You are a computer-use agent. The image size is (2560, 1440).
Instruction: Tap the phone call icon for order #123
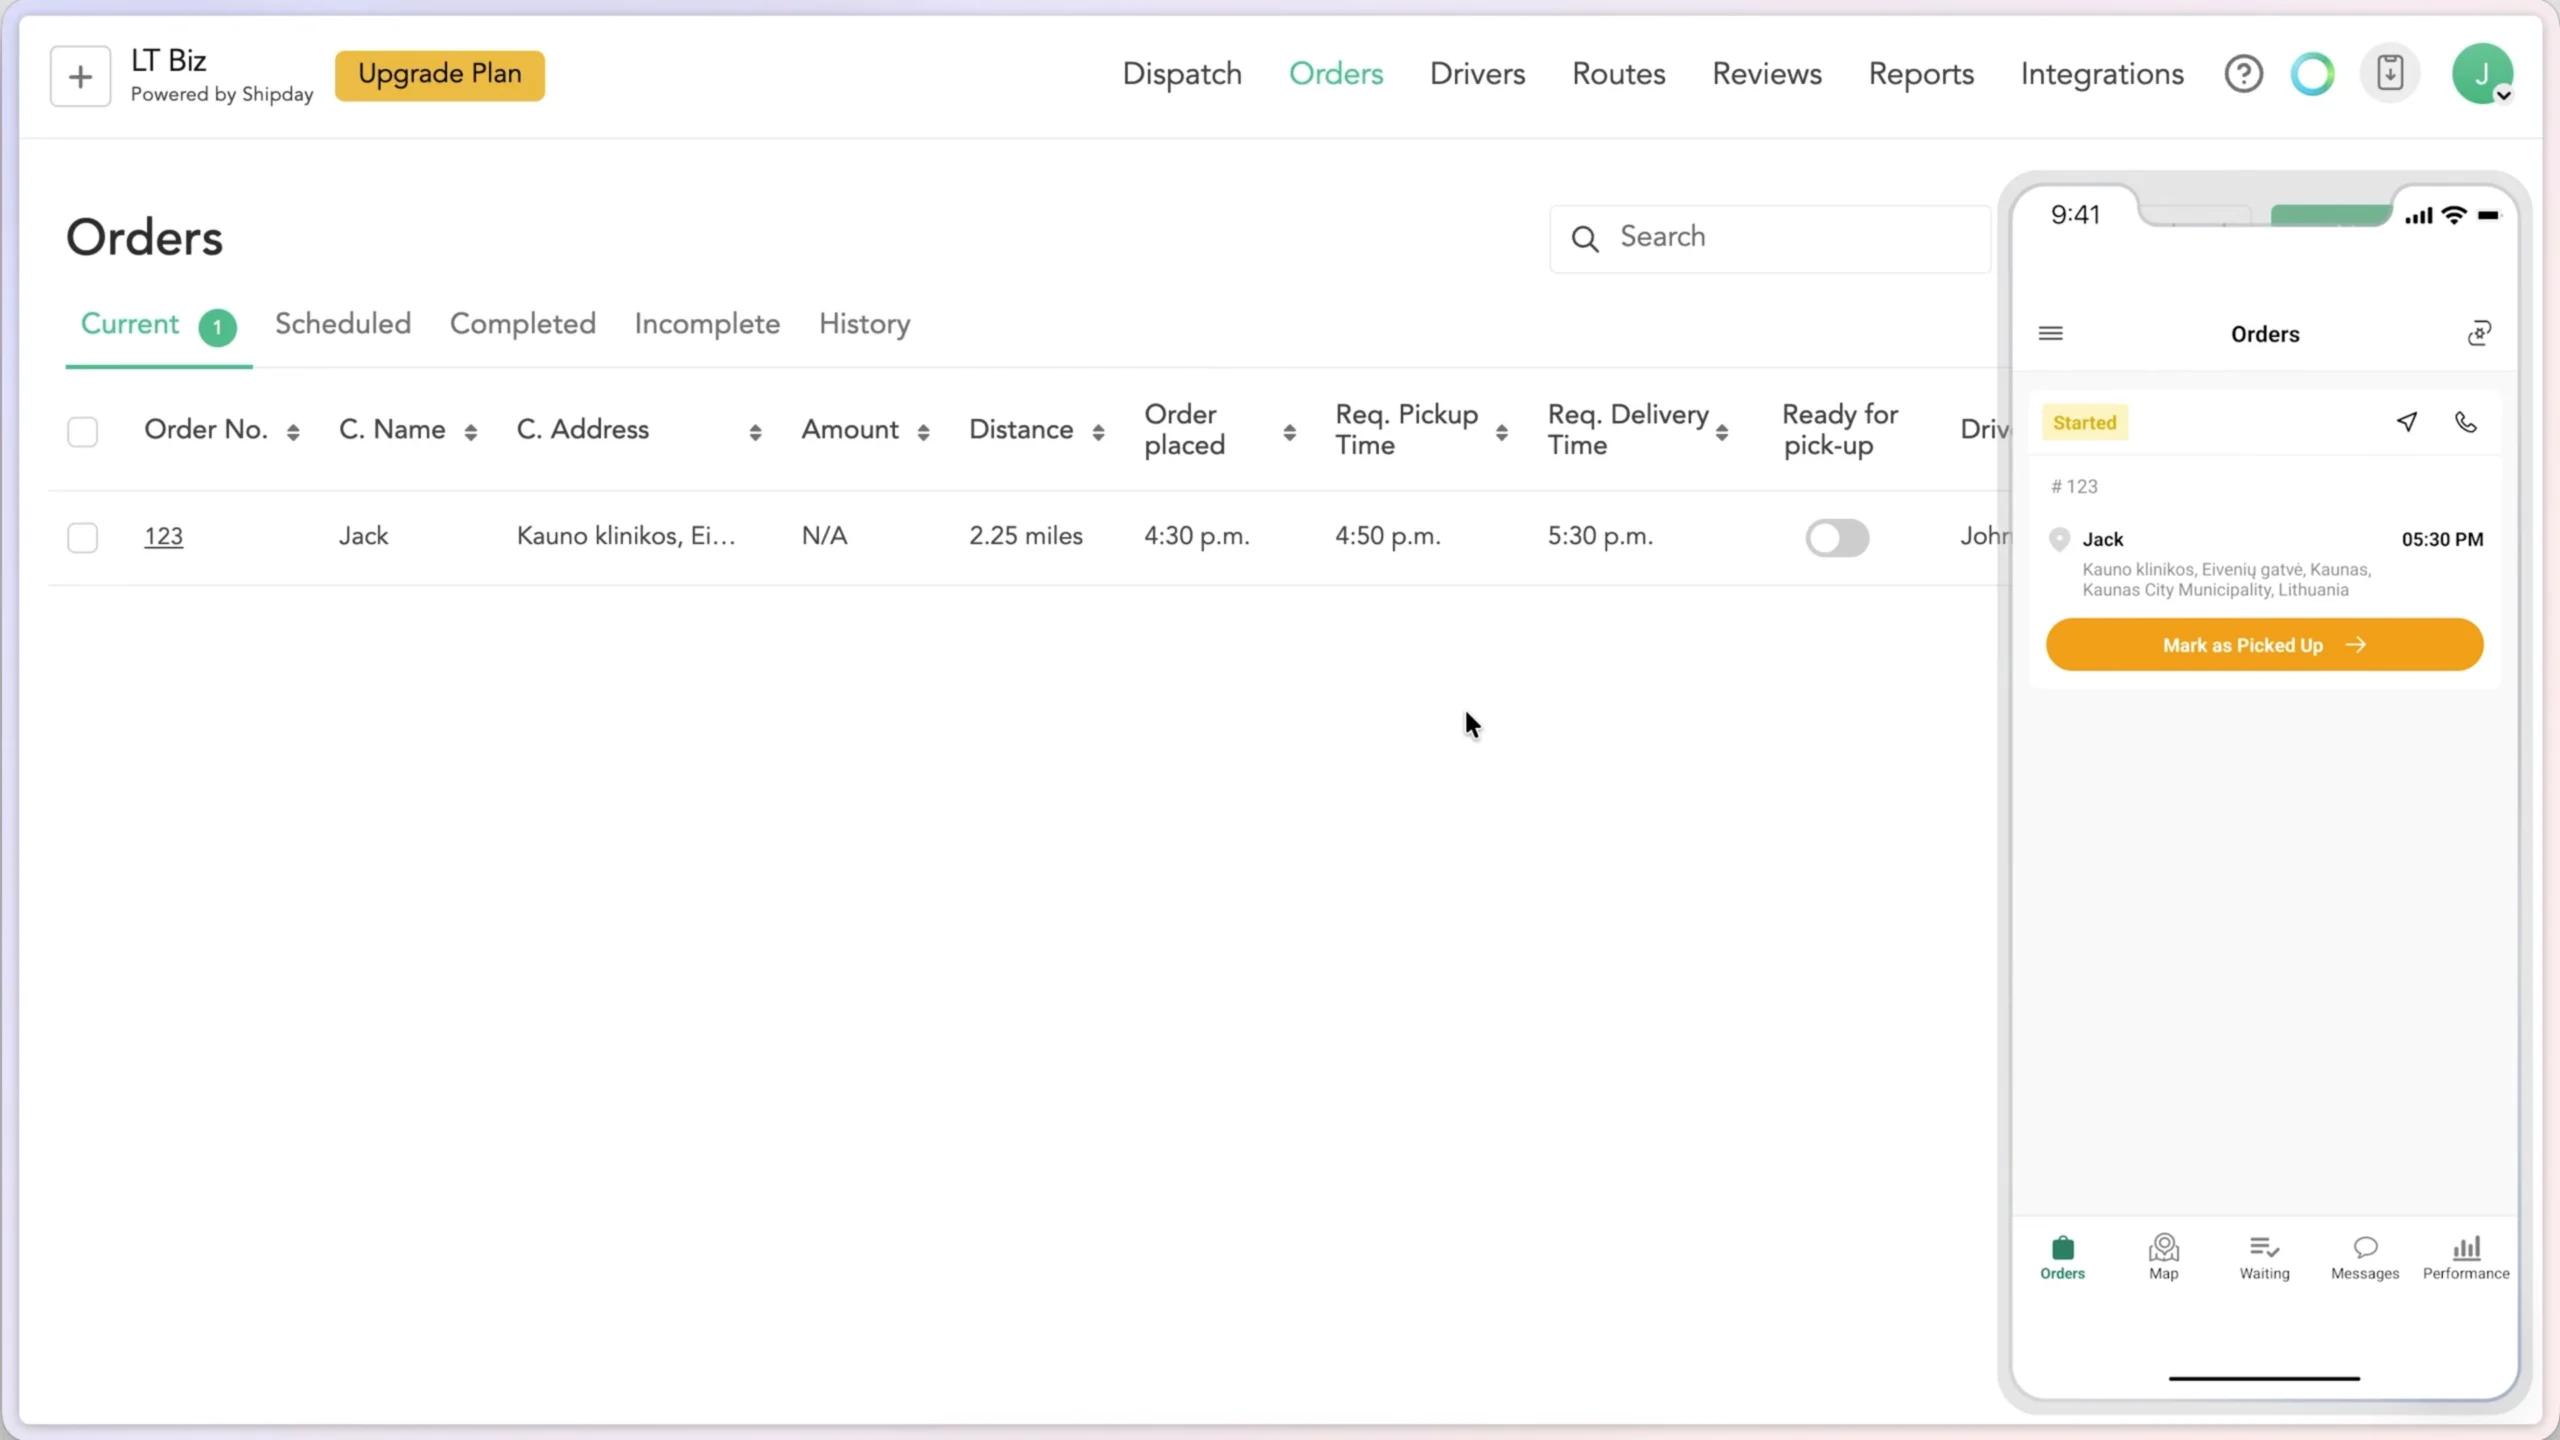(x=2466, y=422)
